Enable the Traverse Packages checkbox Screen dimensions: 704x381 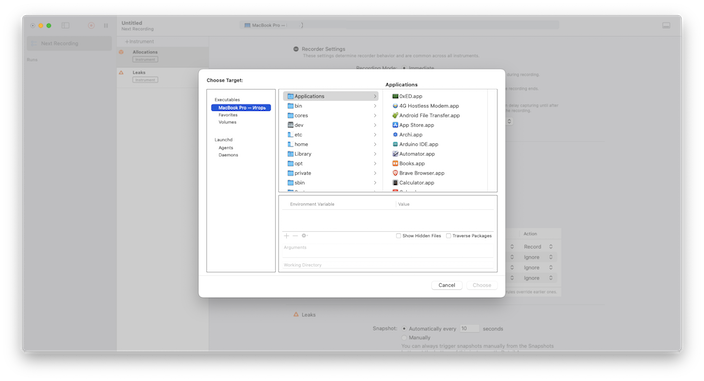coord(449,236)
